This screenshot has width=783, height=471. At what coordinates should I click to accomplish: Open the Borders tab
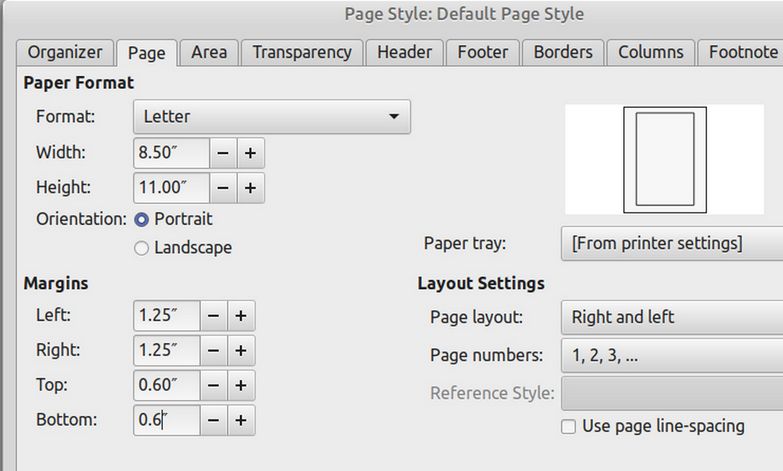[x=563, y=52]
